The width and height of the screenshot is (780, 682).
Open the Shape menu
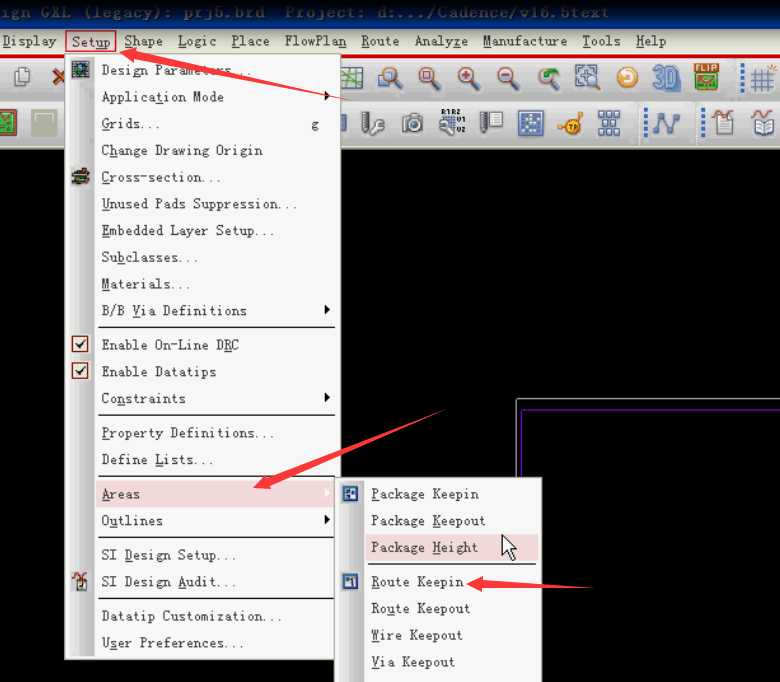pos(143,41)
